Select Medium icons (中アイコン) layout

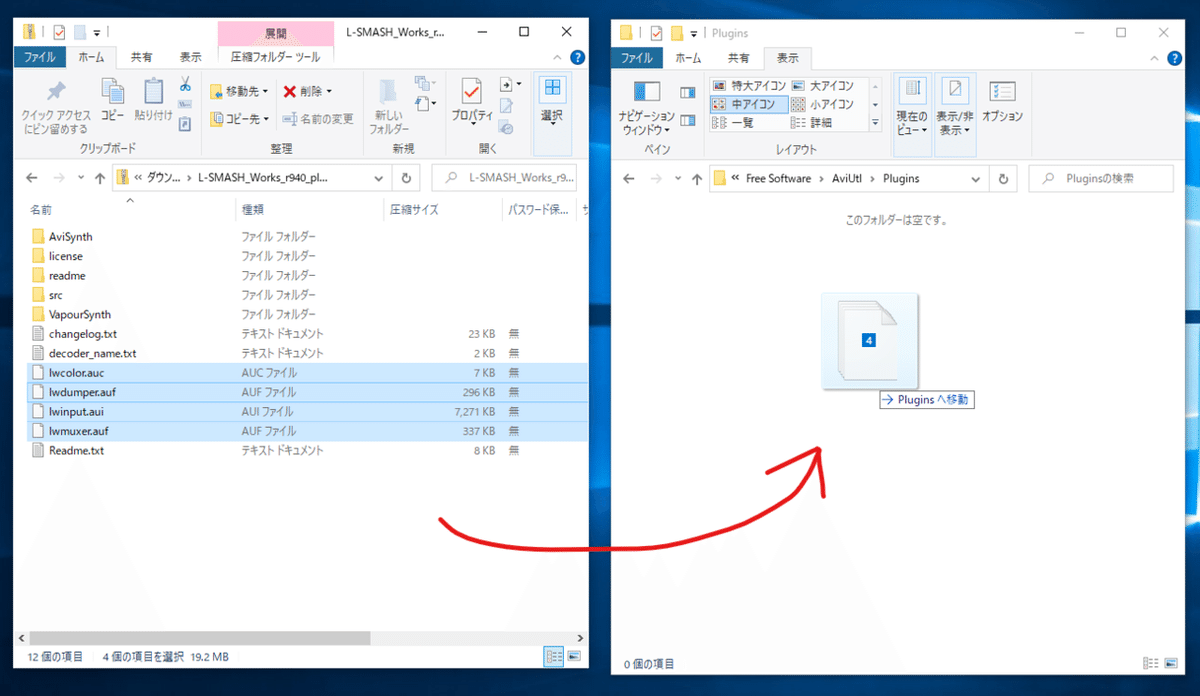(748, 104)
